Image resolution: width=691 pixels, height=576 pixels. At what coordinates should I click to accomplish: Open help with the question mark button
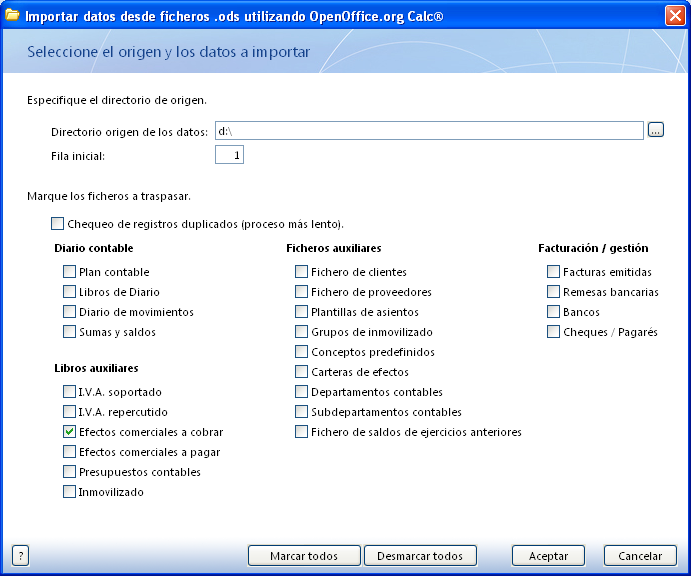20,556
